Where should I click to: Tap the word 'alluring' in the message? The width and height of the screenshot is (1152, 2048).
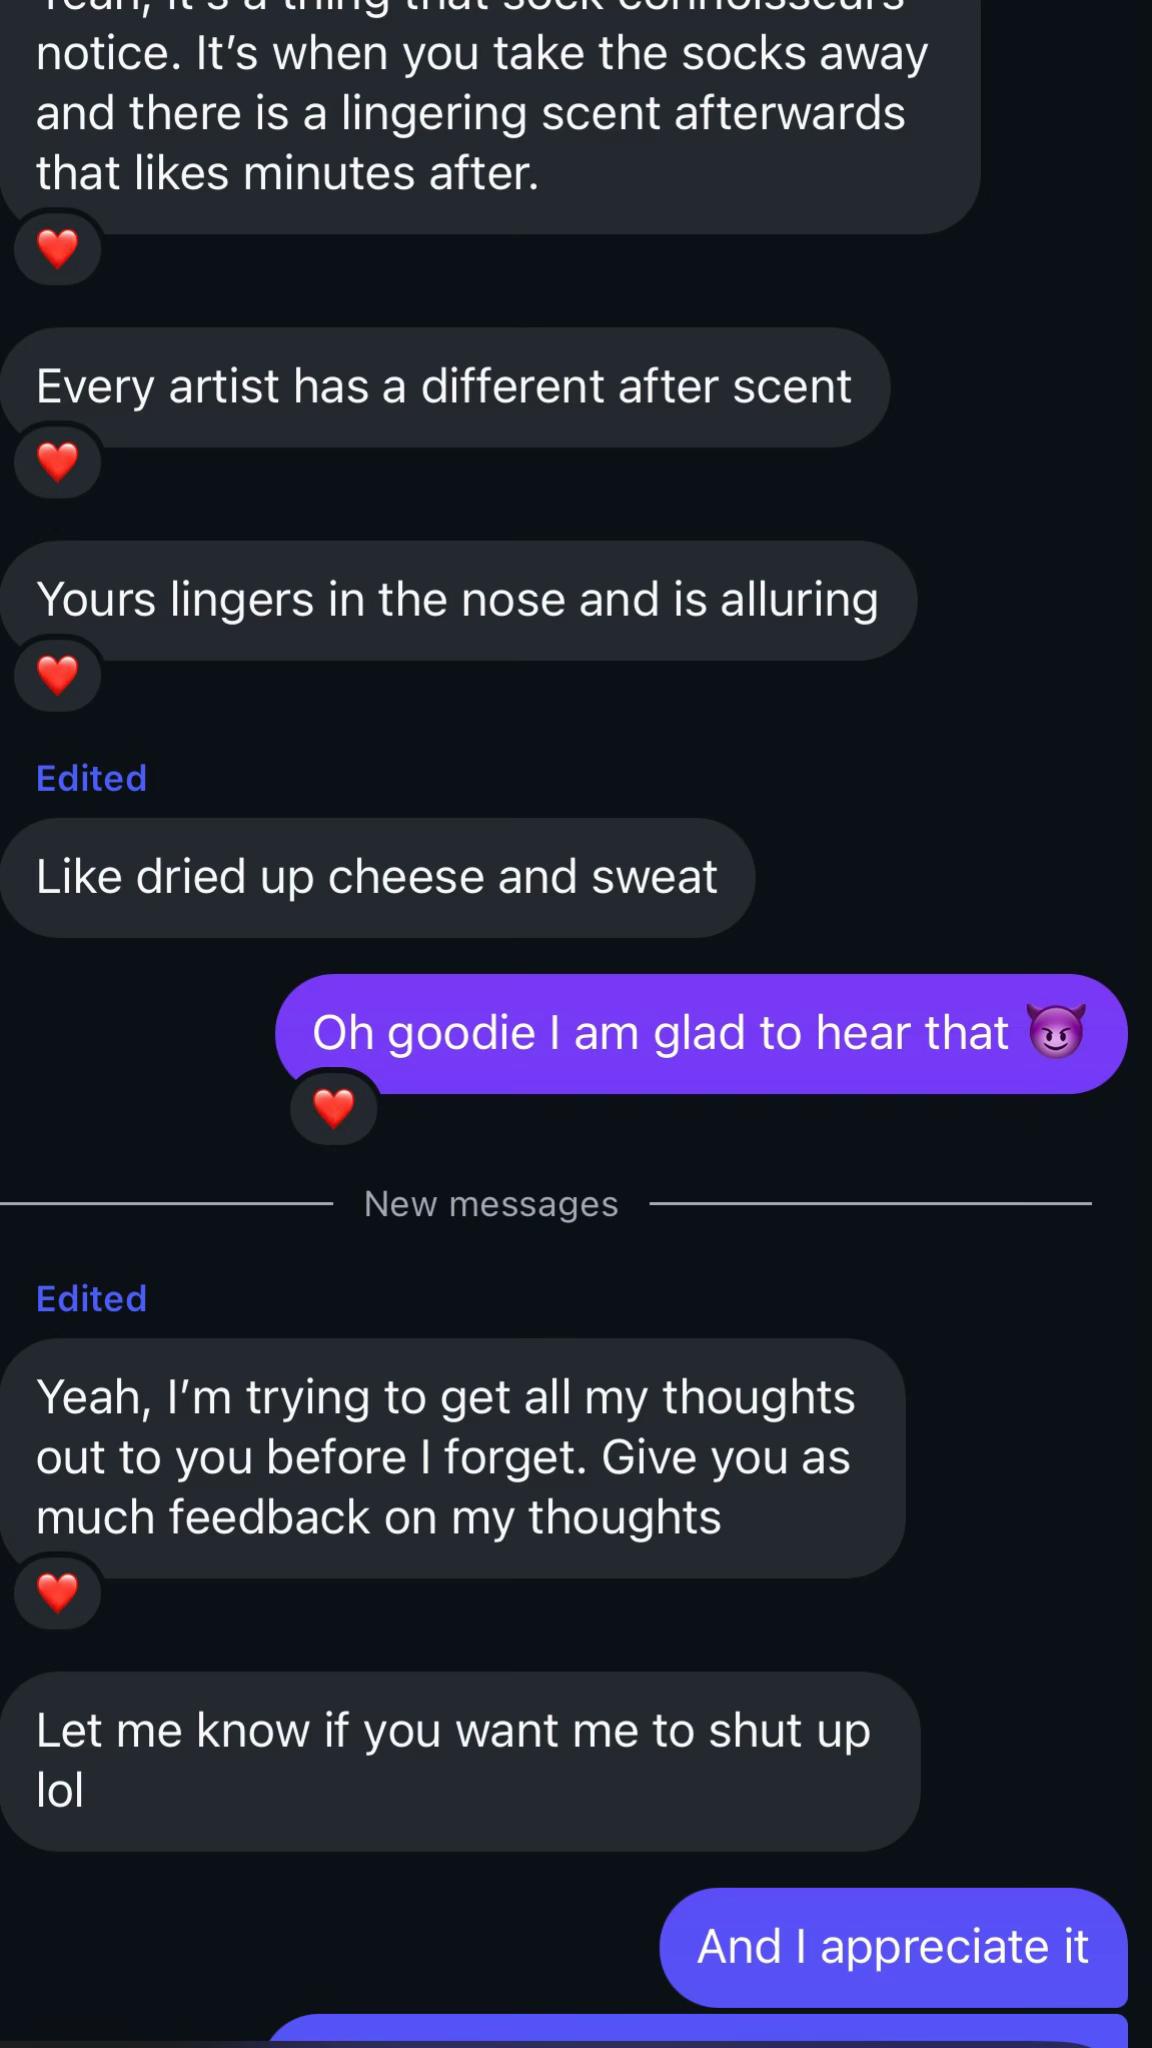(799, 600)
